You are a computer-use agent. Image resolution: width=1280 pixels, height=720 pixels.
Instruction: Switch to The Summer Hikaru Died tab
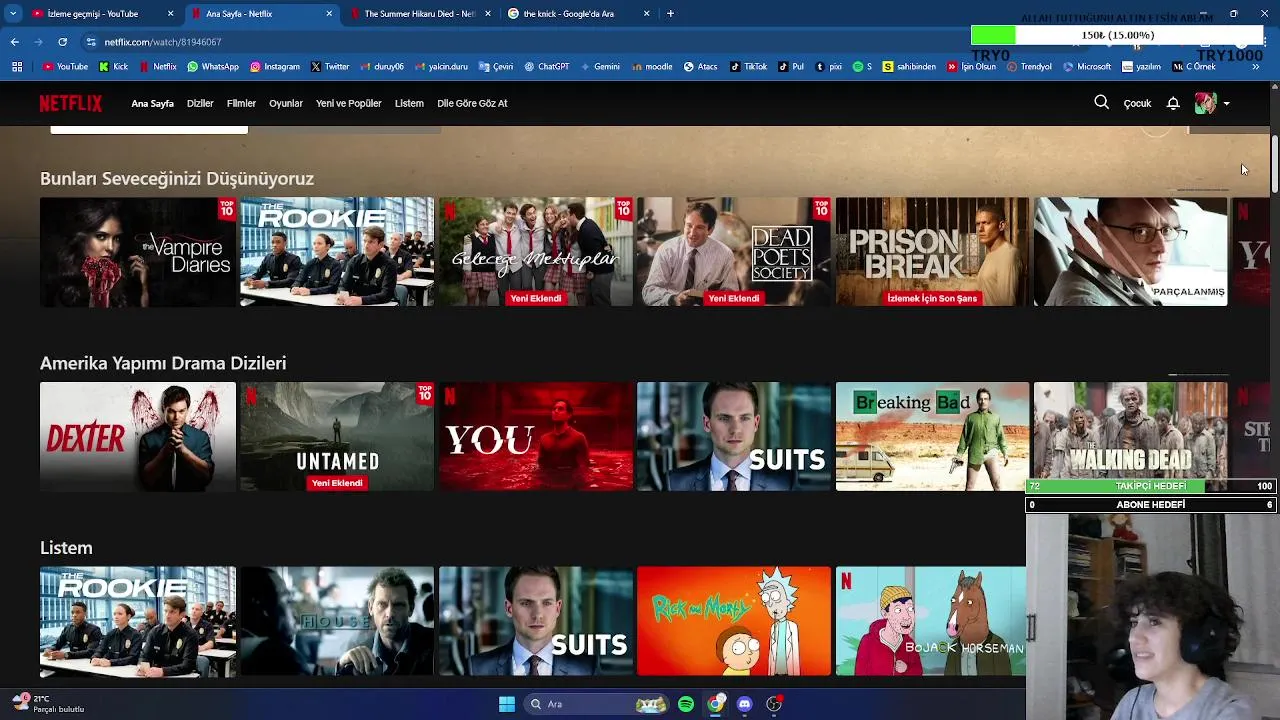click(x=420, y=14)
